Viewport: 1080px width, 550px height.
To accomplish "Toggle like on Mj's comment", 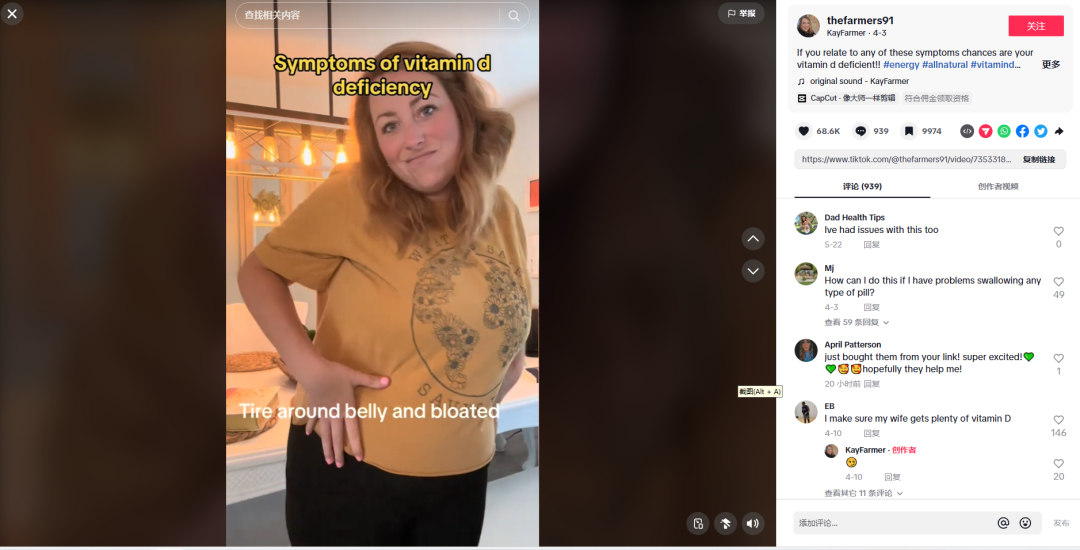I will tap(1059, 282).
